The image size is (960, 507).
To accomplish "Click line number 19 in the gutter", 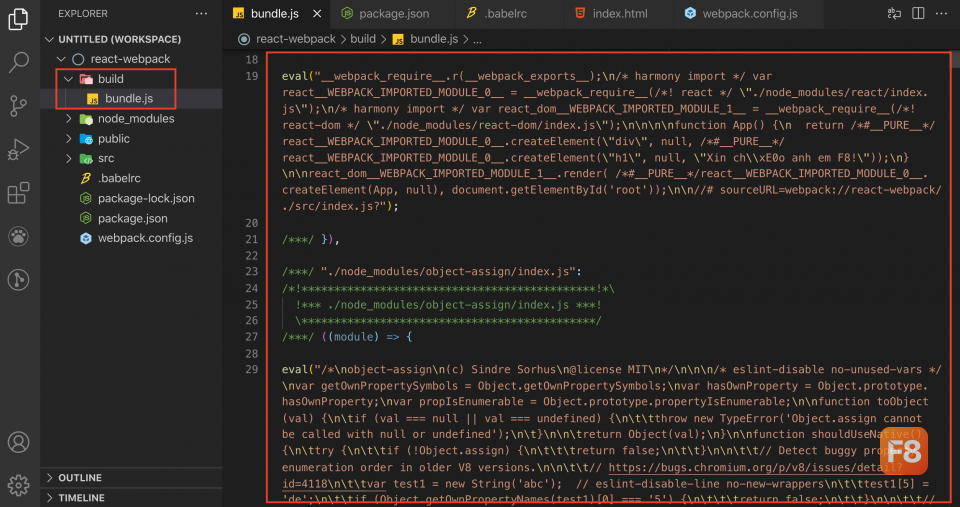I will click(x=252, y=77).
